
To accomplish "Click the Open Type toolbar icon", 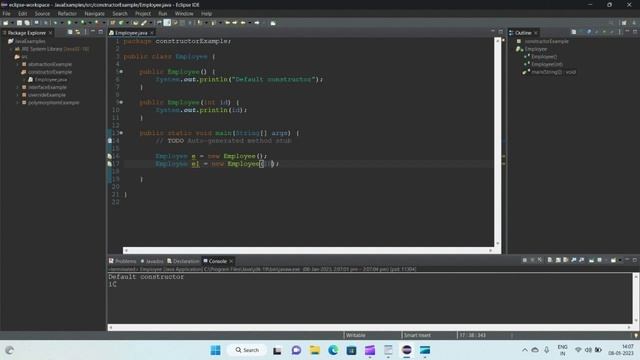I will (x=136, y=23).
